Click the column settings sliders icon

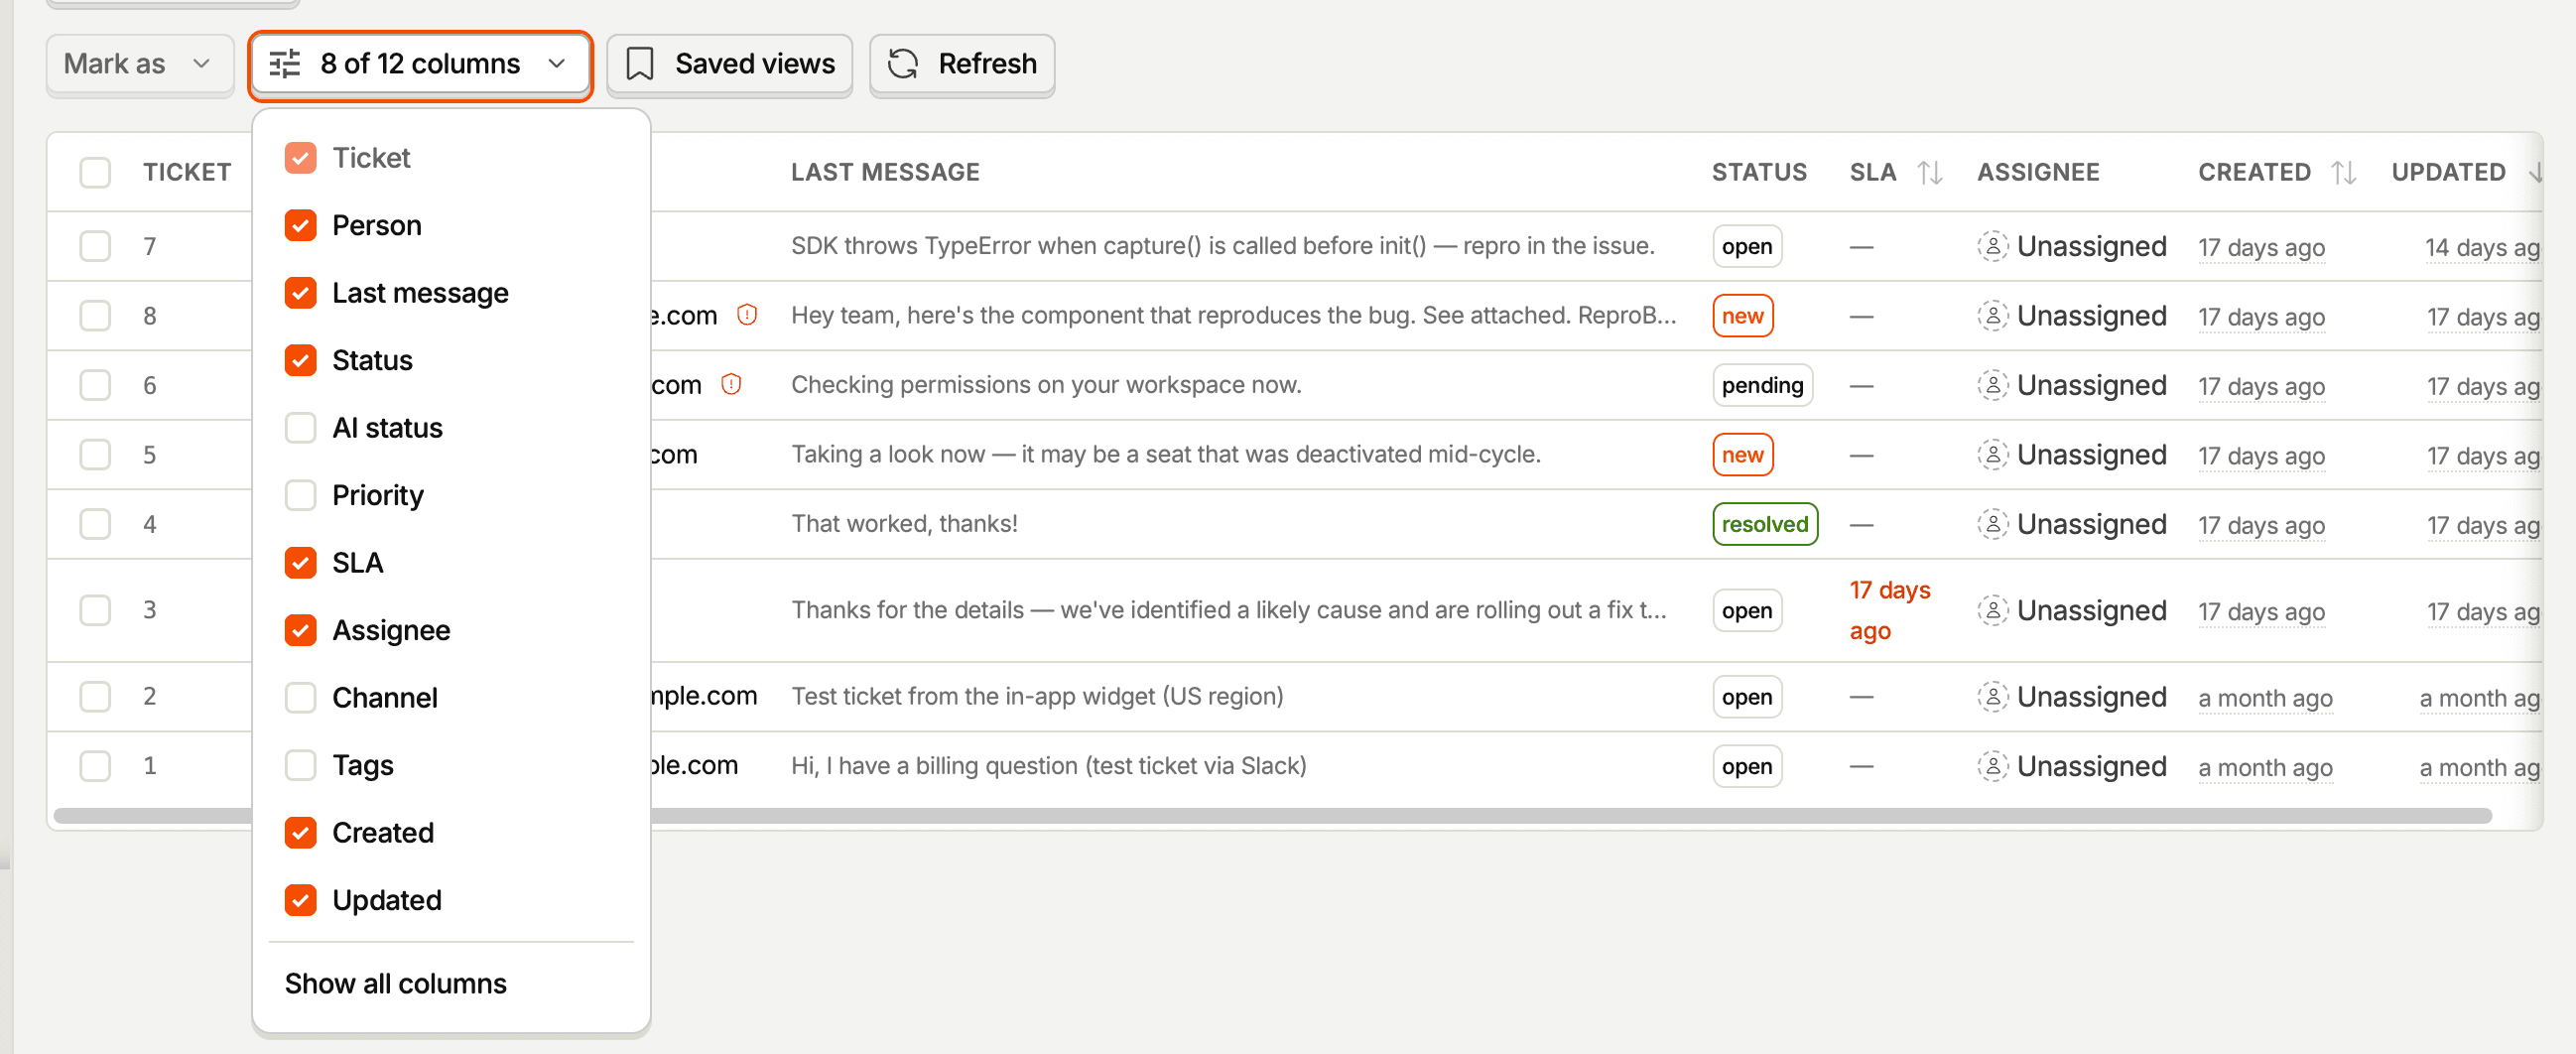285,64
